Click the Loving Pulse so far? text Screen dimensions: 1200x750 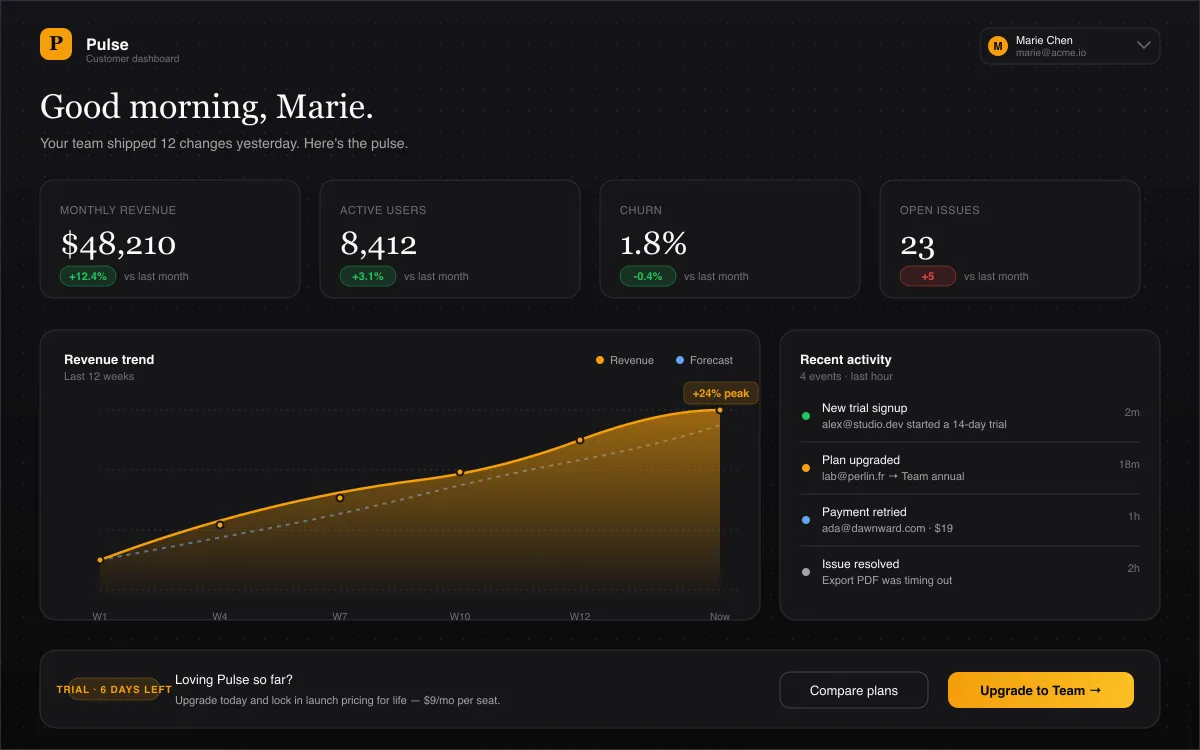(234, 680)
